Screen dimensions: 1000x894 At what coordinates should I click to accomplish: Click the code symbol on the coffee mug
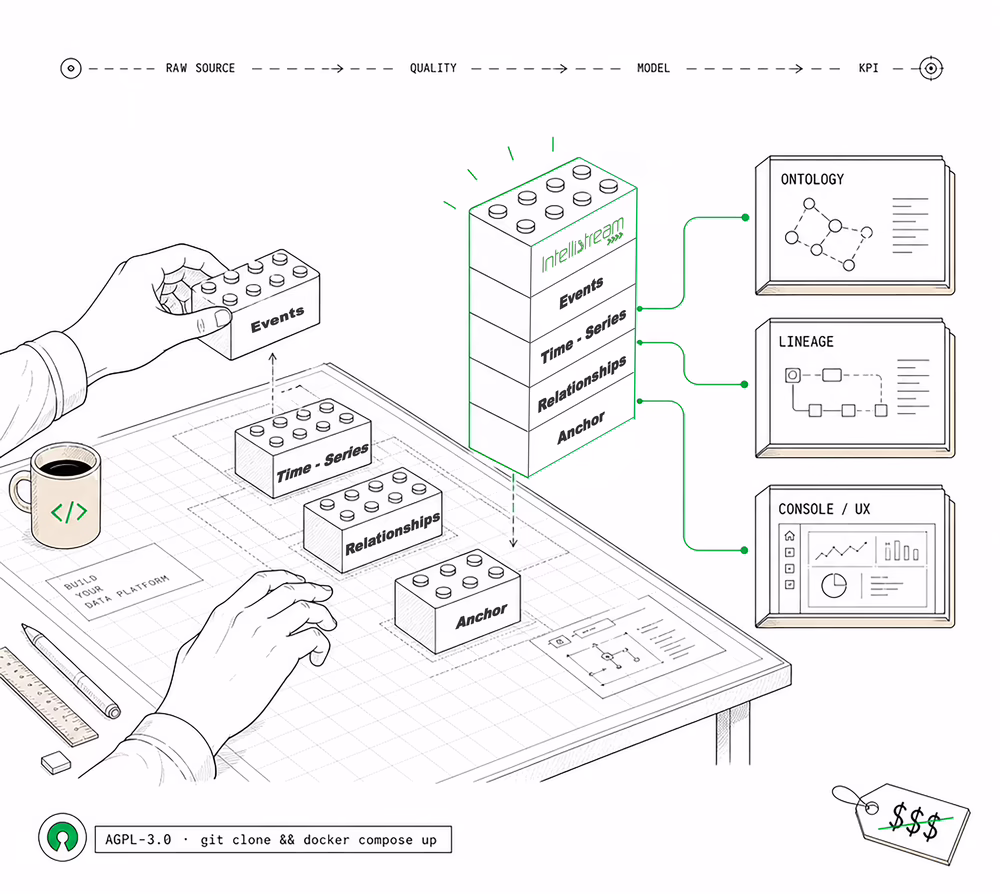click(69, 511)
